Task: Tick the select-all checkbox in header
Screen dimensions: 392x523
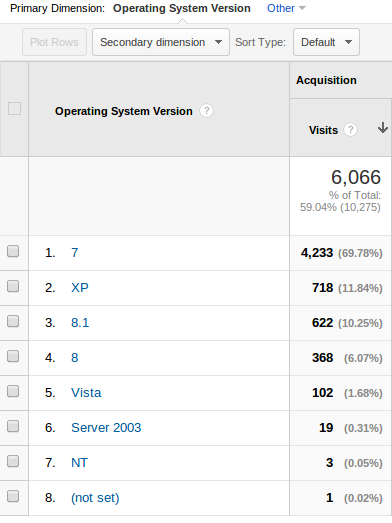Action: tap(14, 109)
